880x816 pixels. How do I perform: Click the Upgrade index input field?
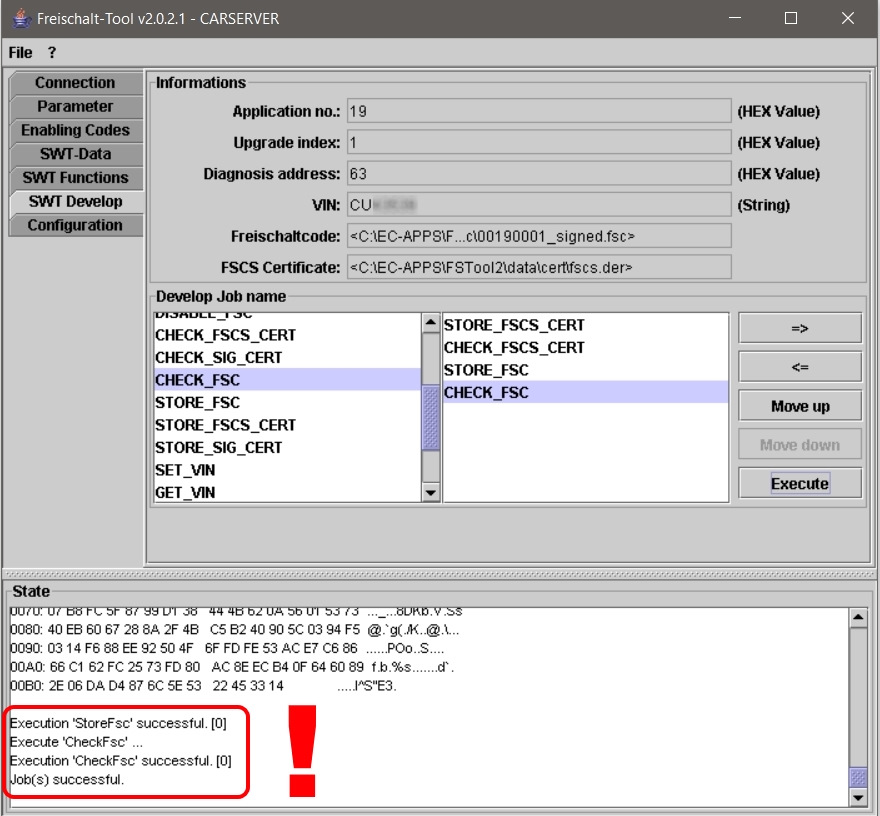[539, 143]
